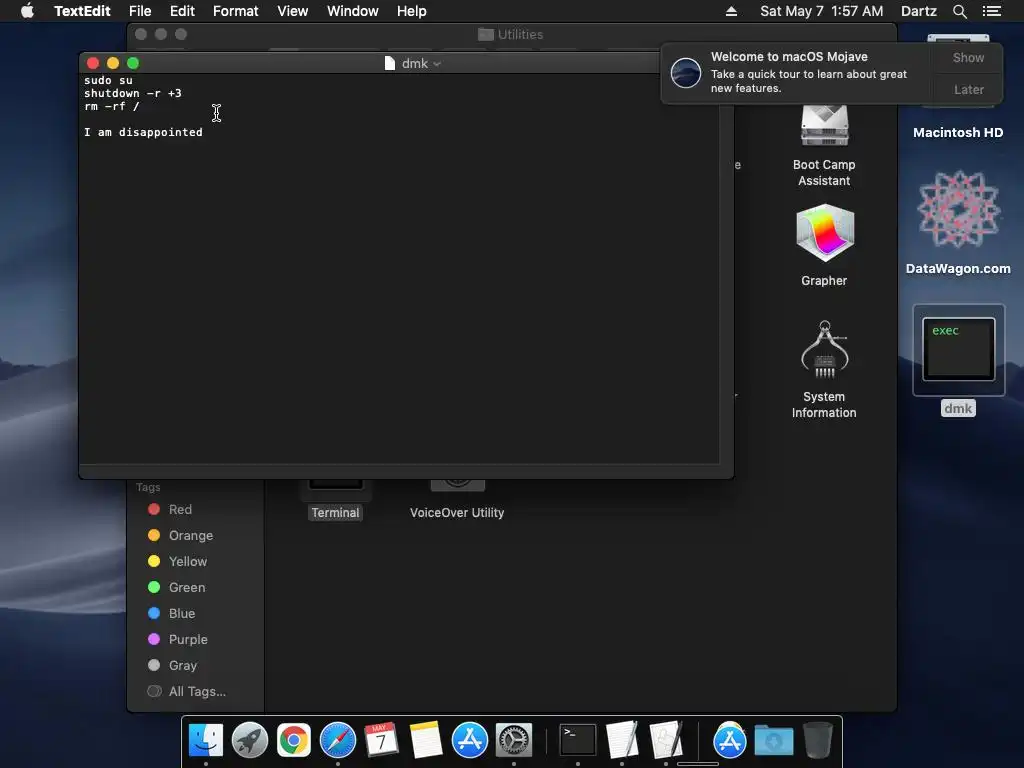Open Finder from the Dock
Screen dimensions: 1024x768
tap(206, 741)
